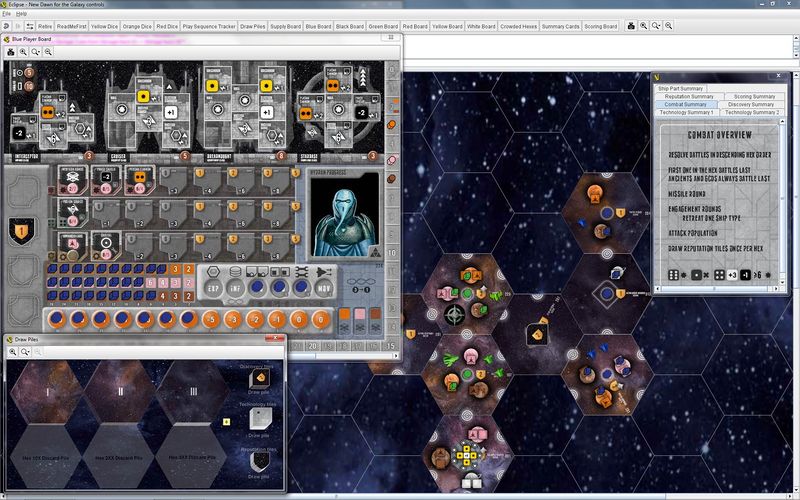Show the Red Board

415,27
